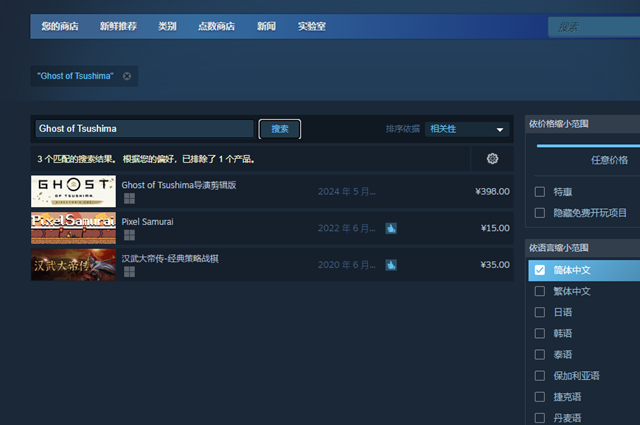
Task: Toggle 隐藏免费开玩项目 checkbox
Action: 540,213
